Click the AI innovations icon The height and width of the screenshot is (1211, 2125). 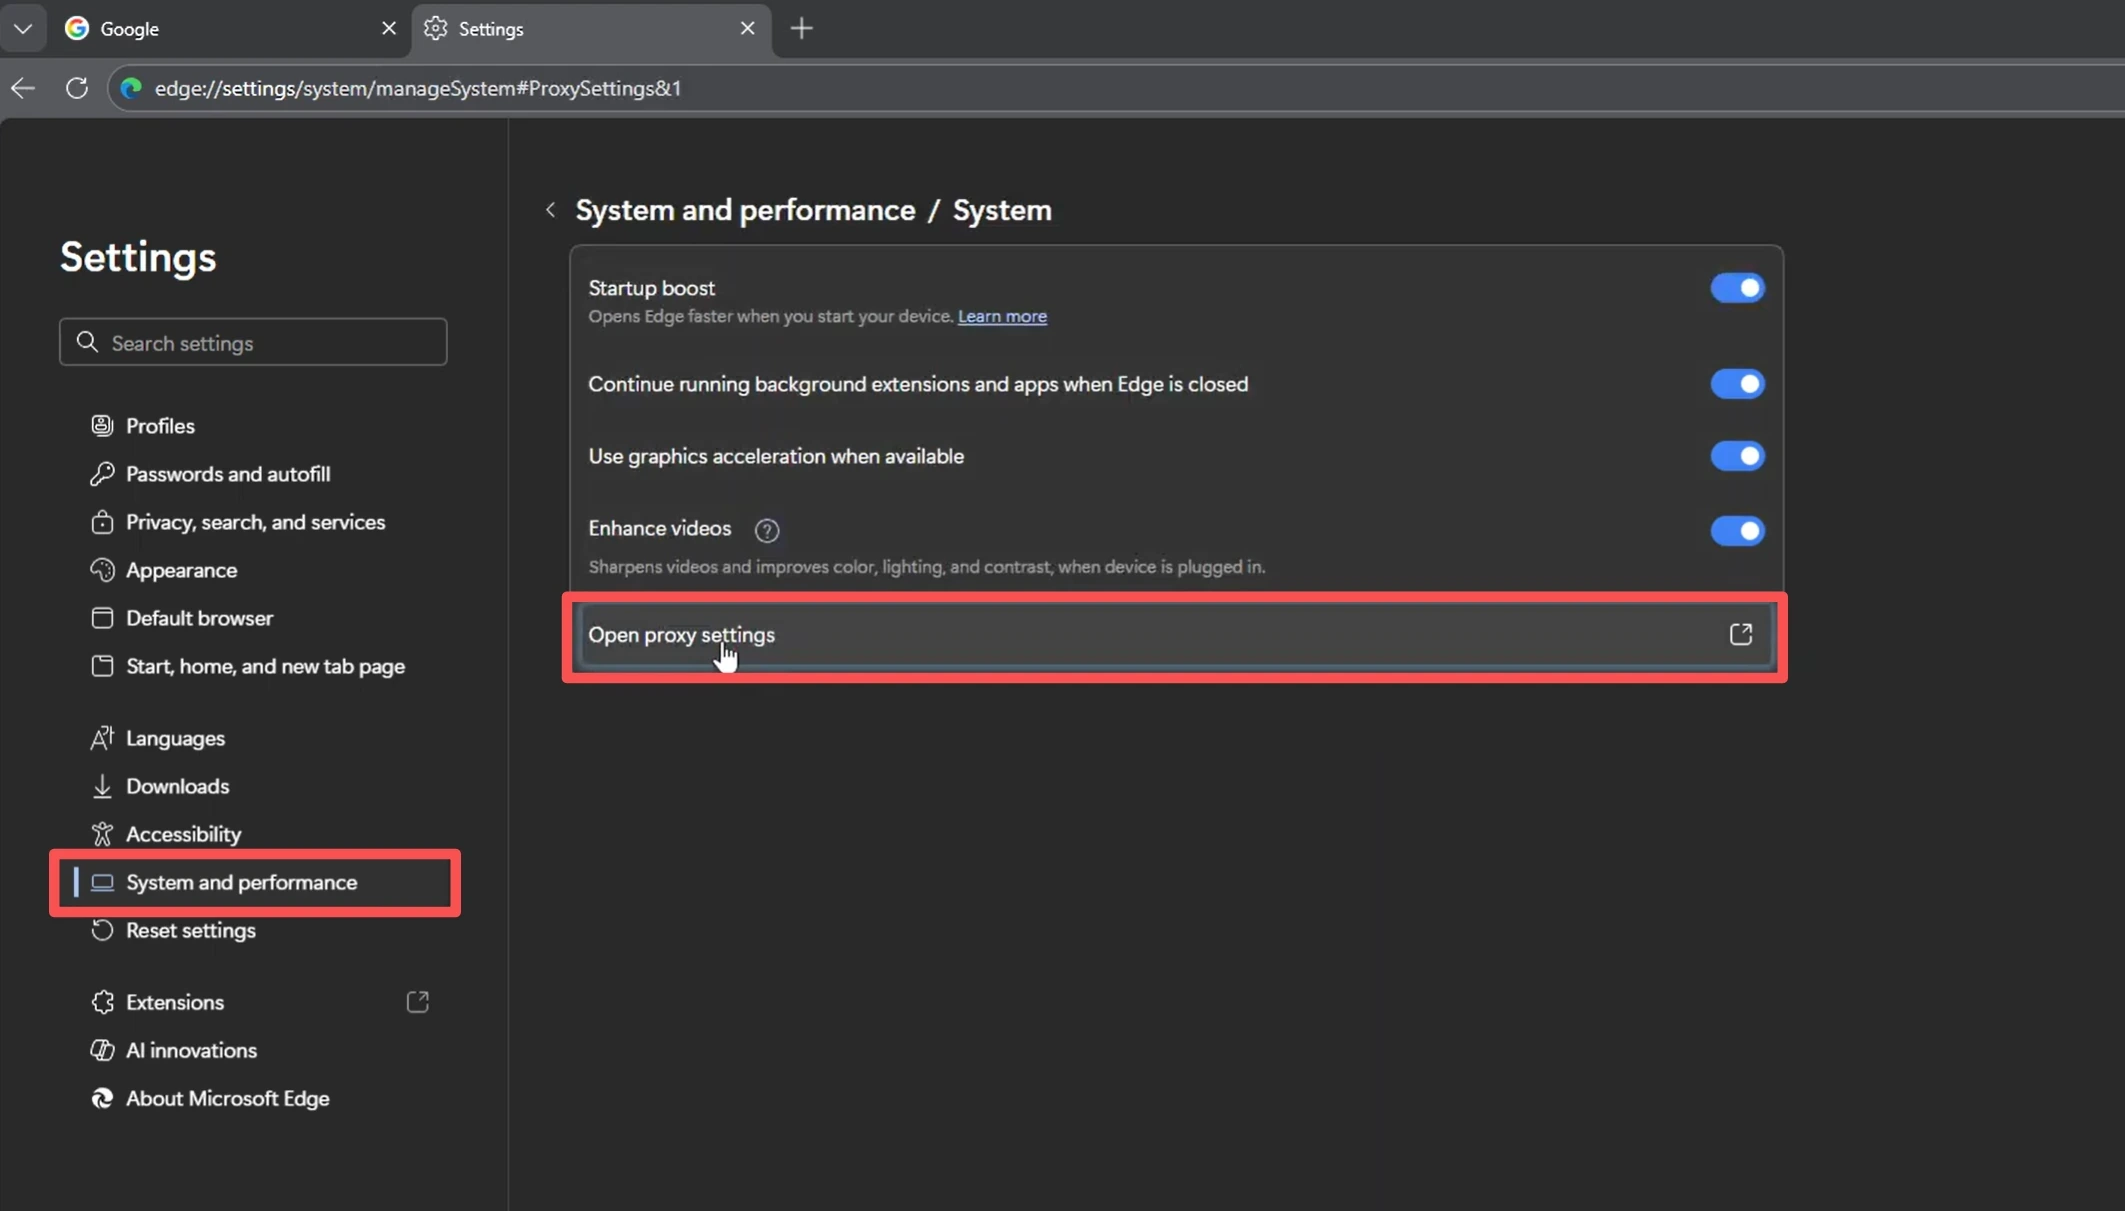[102, 1050]
